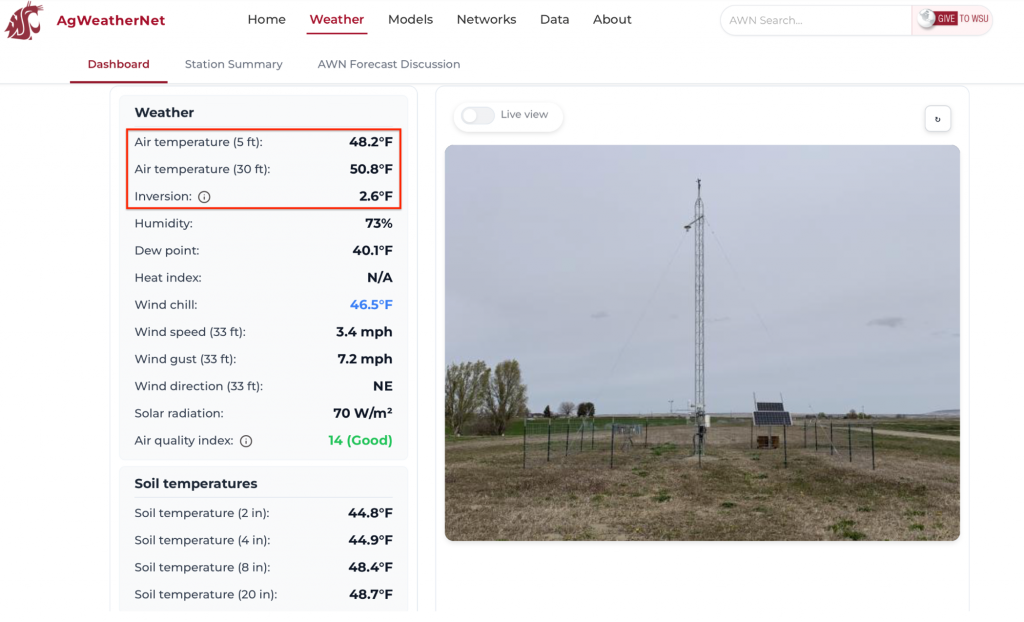
Task: Click the Air quality index info icon
Action: [x=246, y=440]
